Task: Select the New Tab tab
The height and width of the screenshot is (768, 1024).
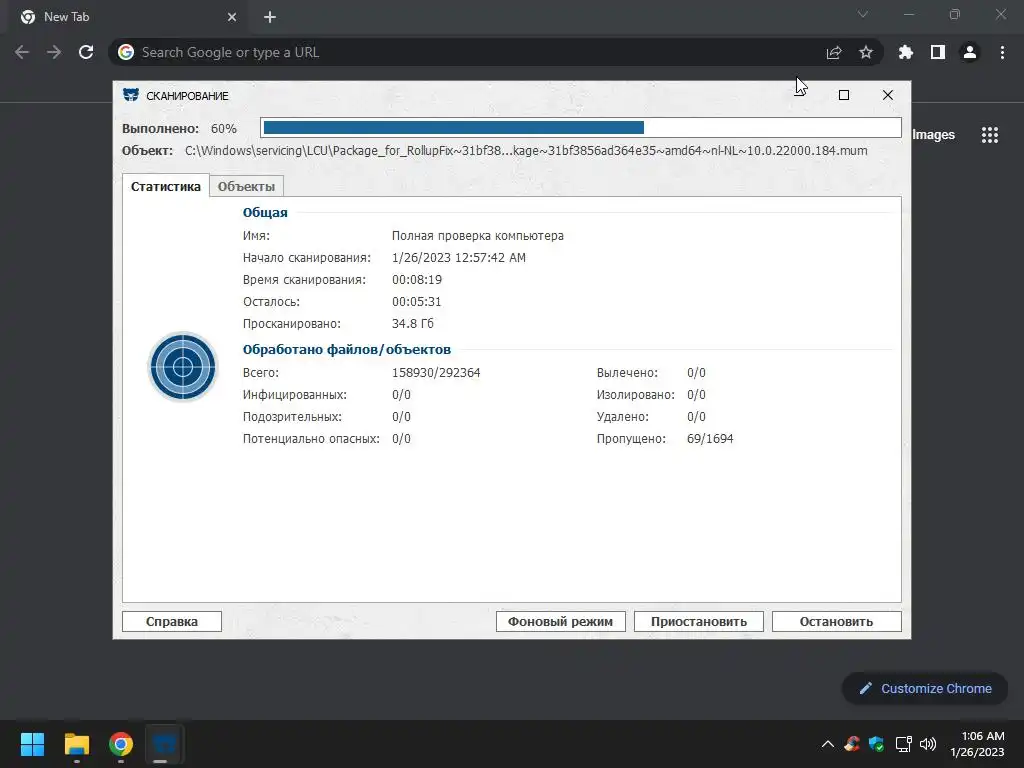Action: click(x=127, y=17)
